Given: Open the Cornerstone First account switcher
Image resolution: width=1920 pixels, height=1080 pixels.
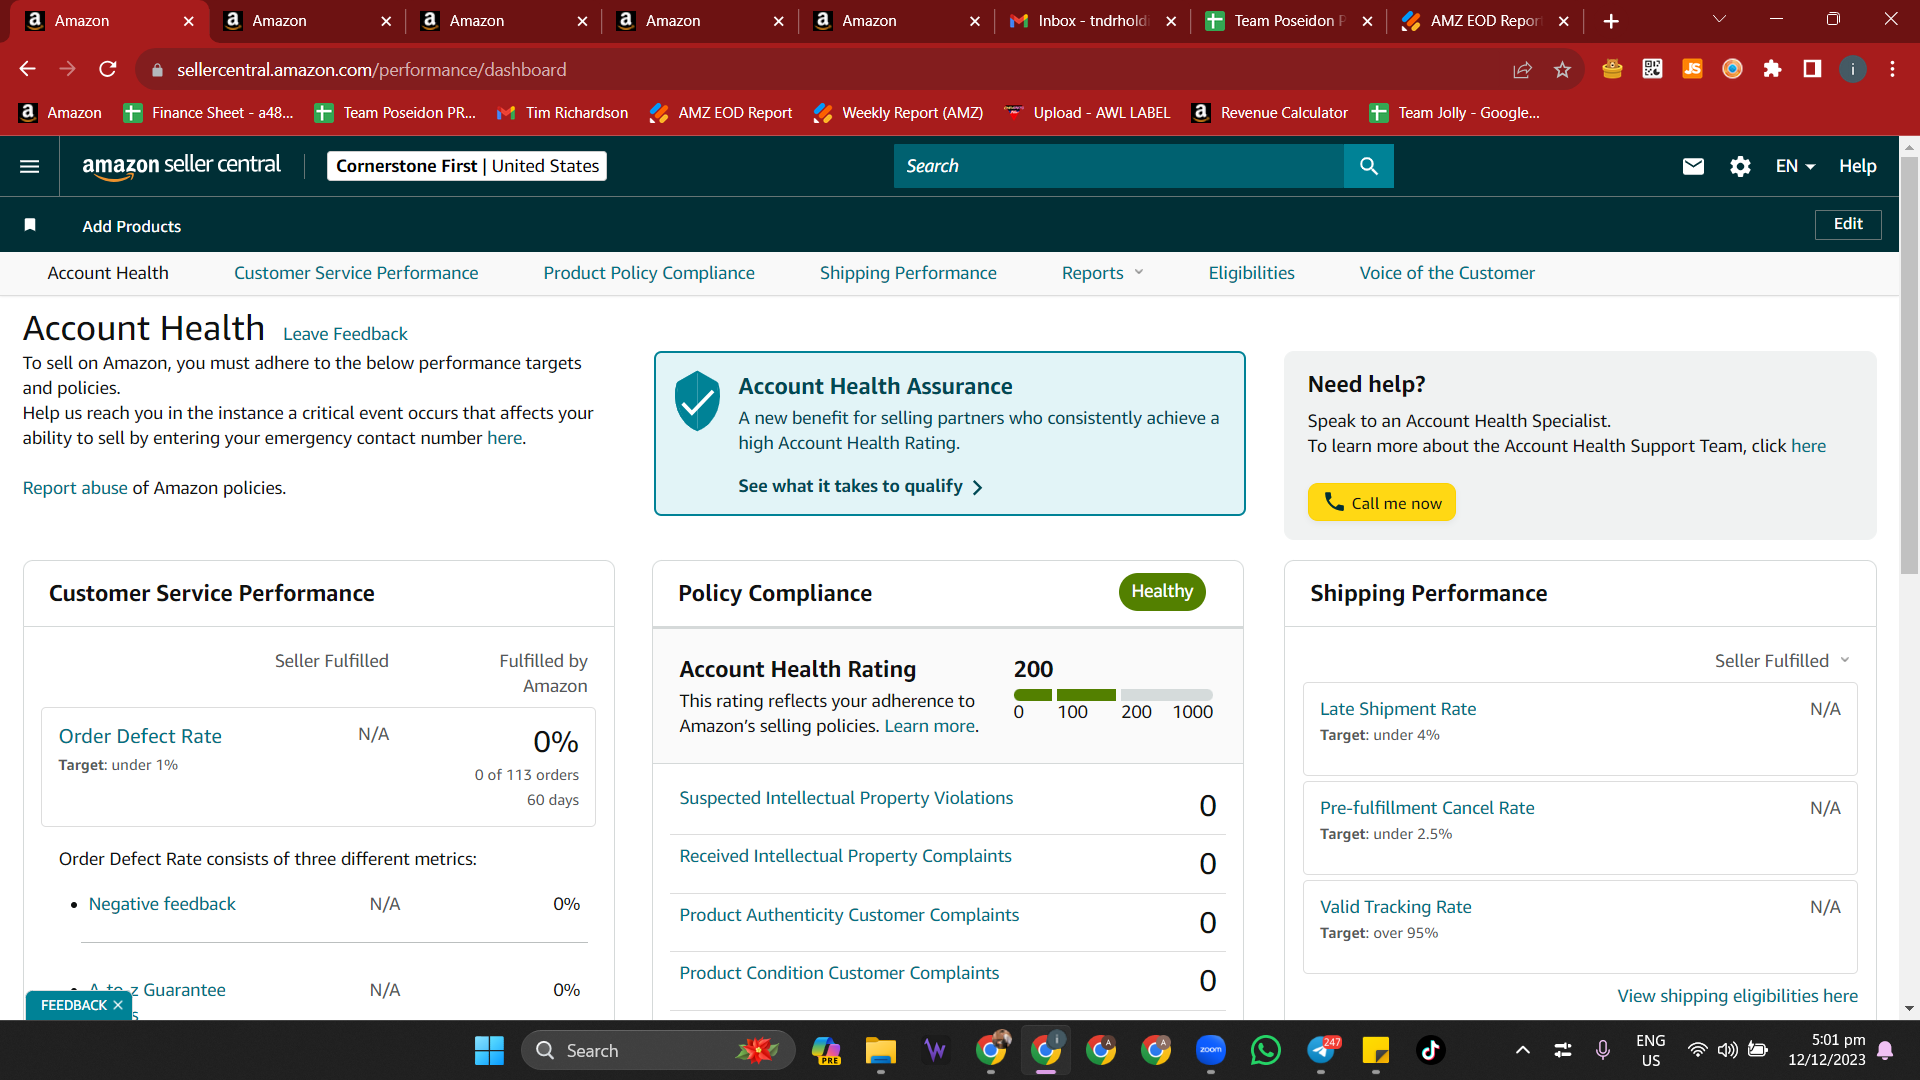Looking at the screenshot, I should pyautogui.click(x=467, y=166).
